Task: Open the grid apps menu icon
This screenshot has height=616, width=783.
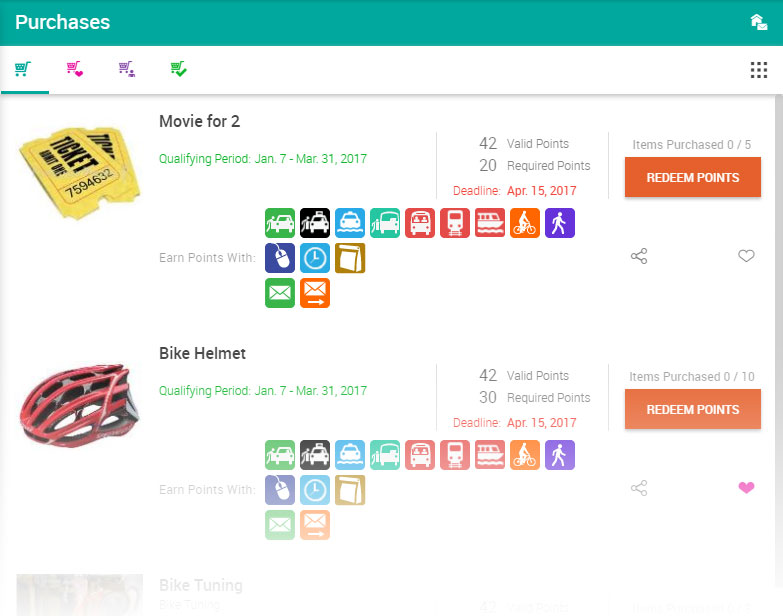Action: point(759,70)
